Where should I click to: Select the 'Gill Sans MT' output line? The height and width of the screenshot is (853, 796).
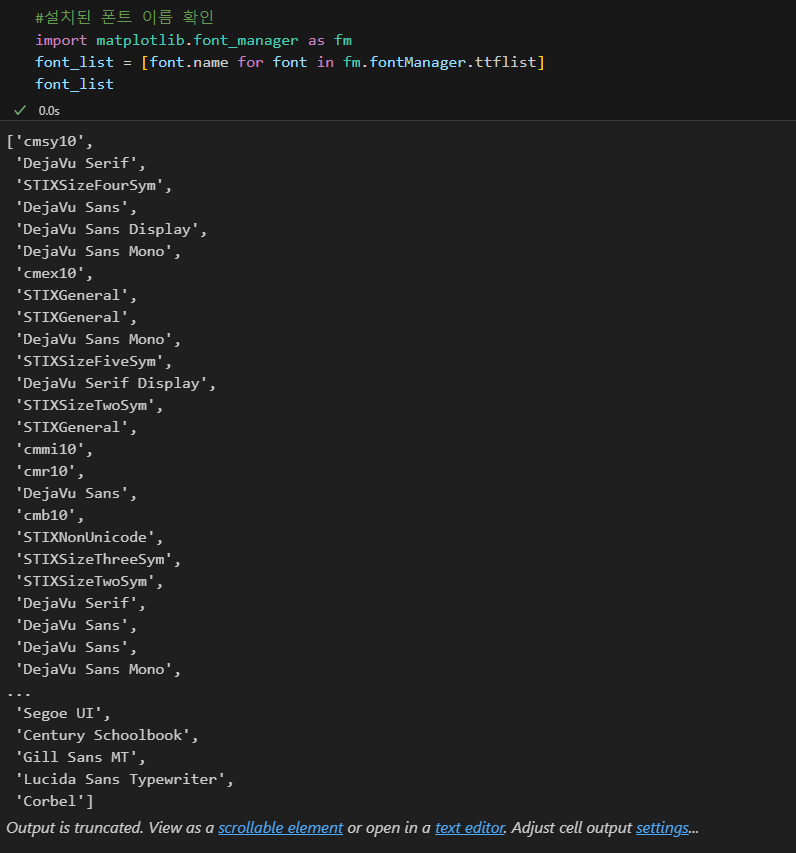(x=80, y=757)
